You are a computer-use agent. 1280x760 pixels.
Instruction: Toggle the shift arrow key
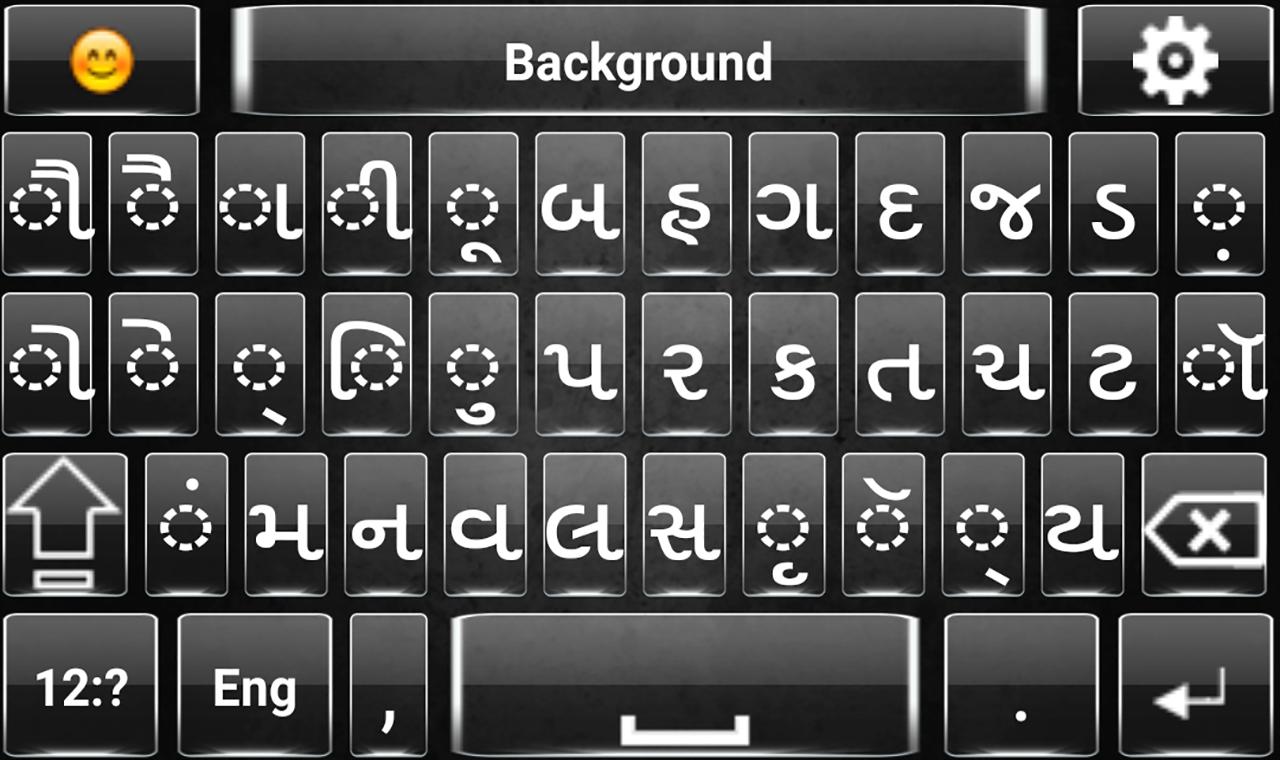point(65,525)
